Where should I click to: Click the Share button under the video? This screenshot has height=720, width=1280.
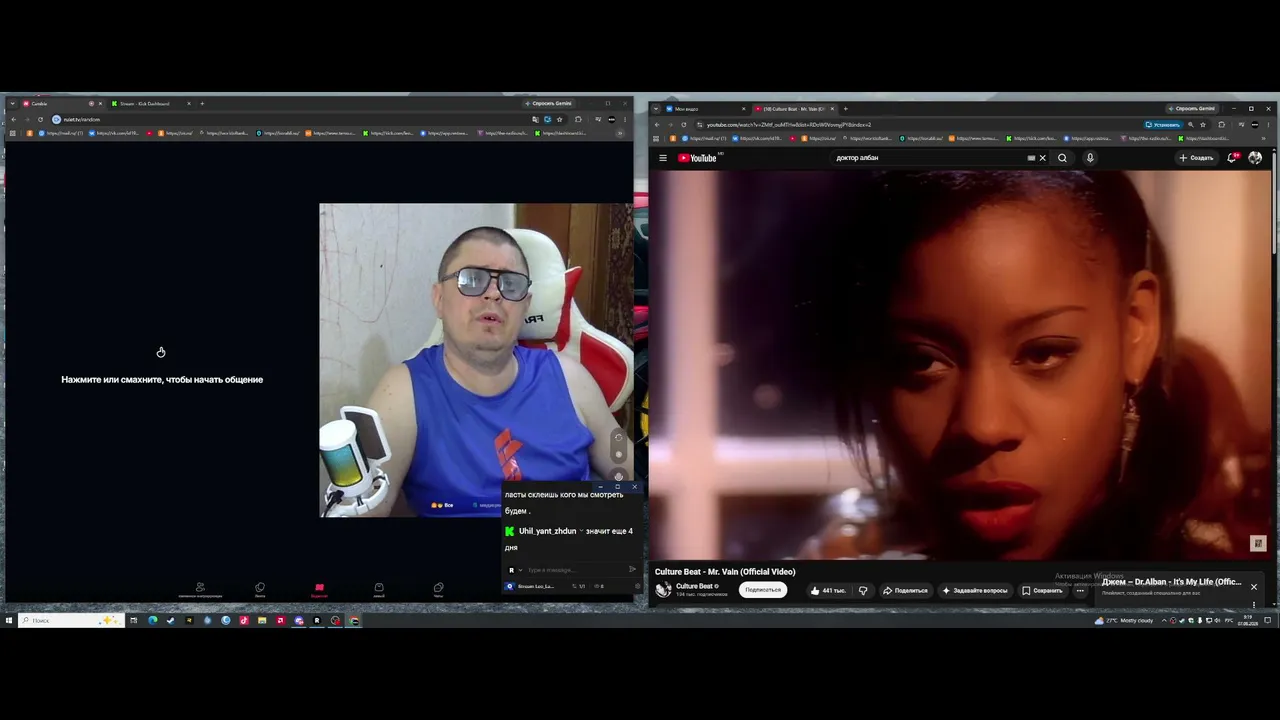[x=905, y=590]
